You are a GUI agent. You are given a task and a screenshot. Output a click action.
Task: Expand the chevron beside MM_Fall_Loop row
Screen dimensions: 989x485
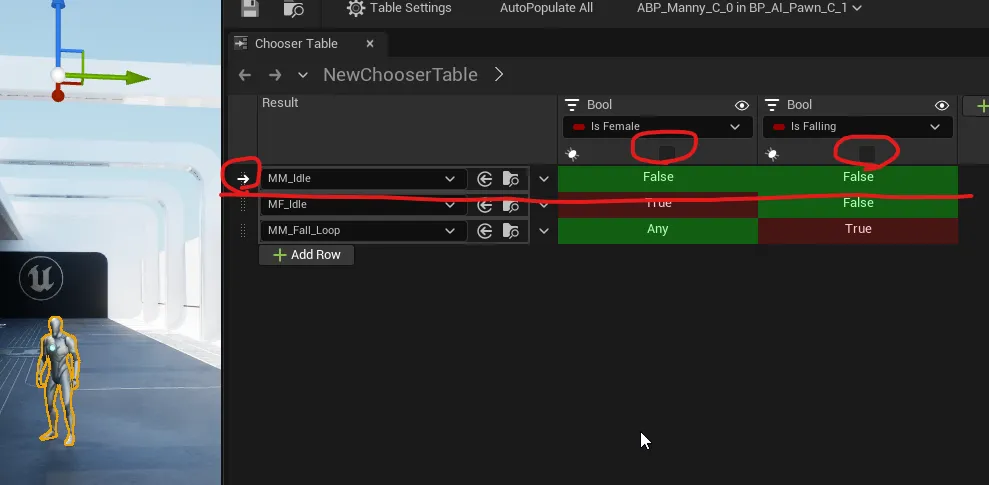point(544,231)
